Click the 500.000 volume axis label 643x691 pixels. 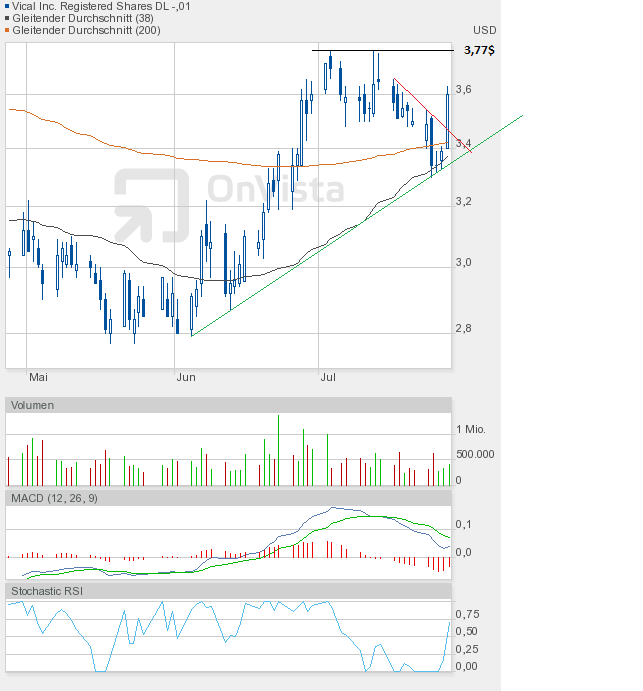click(x=475, y=454)
